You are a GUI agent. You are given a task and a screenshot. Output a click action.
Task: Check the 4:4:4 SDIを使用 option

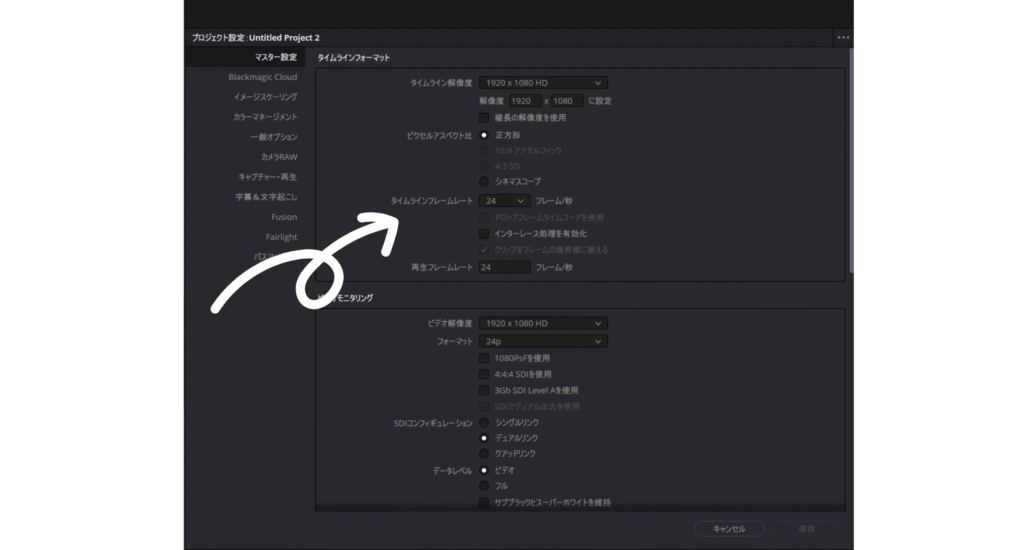tap(485, 374)
